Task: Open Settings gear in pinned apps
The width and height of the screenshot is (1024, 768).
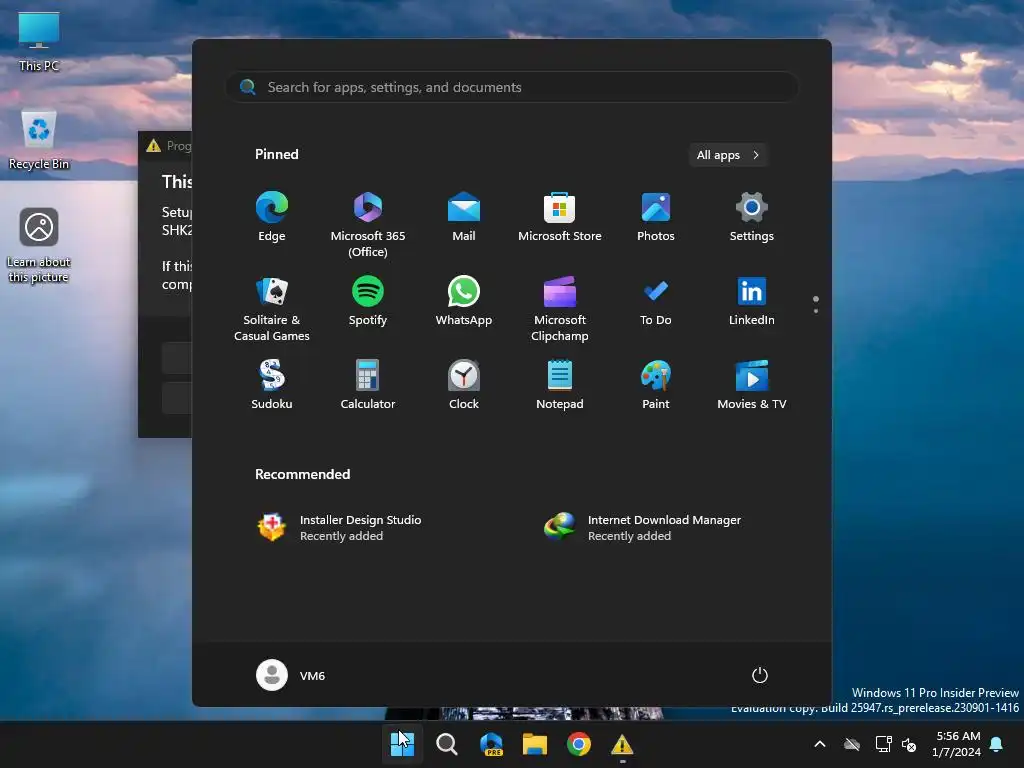Action: [x=752, y=217]
